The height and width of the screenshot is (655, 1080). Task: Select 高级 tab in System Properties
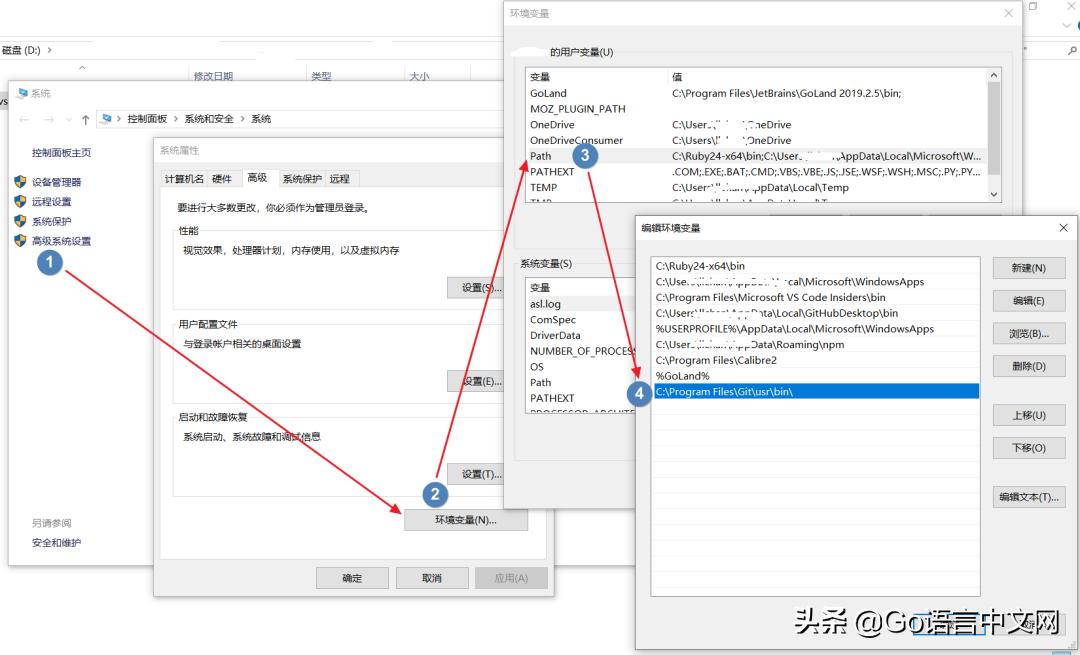[x=258, y=178]
